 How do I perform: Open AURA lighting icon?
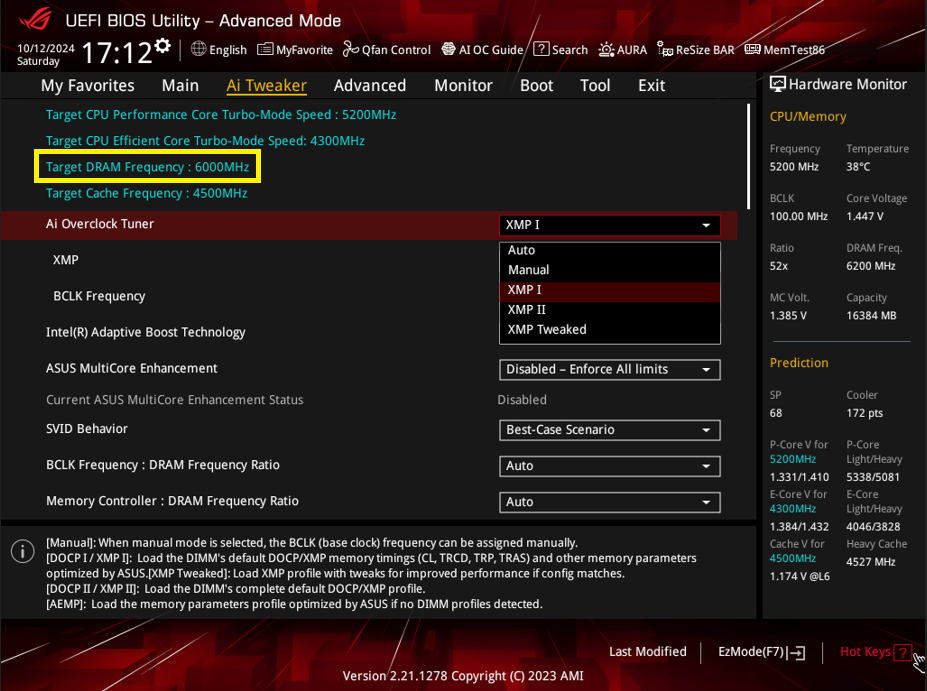click(x=606, y=50)
